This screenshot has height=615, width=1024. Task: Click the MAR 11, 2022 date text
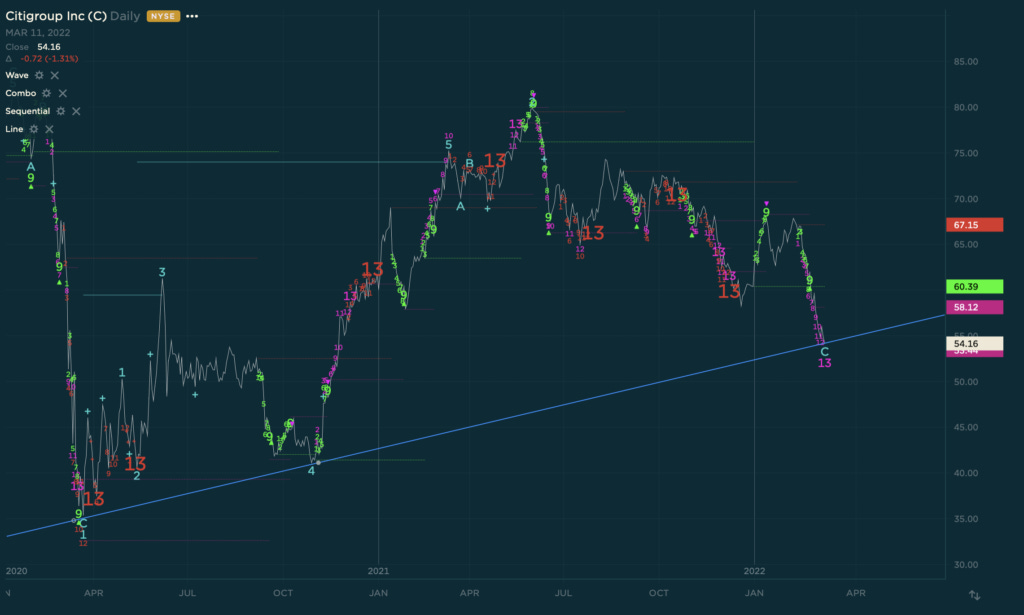38,33
